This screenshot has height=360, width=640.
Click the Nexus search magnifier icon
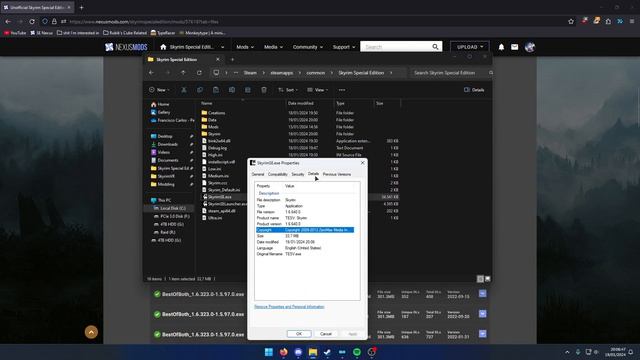click(435, 47)
